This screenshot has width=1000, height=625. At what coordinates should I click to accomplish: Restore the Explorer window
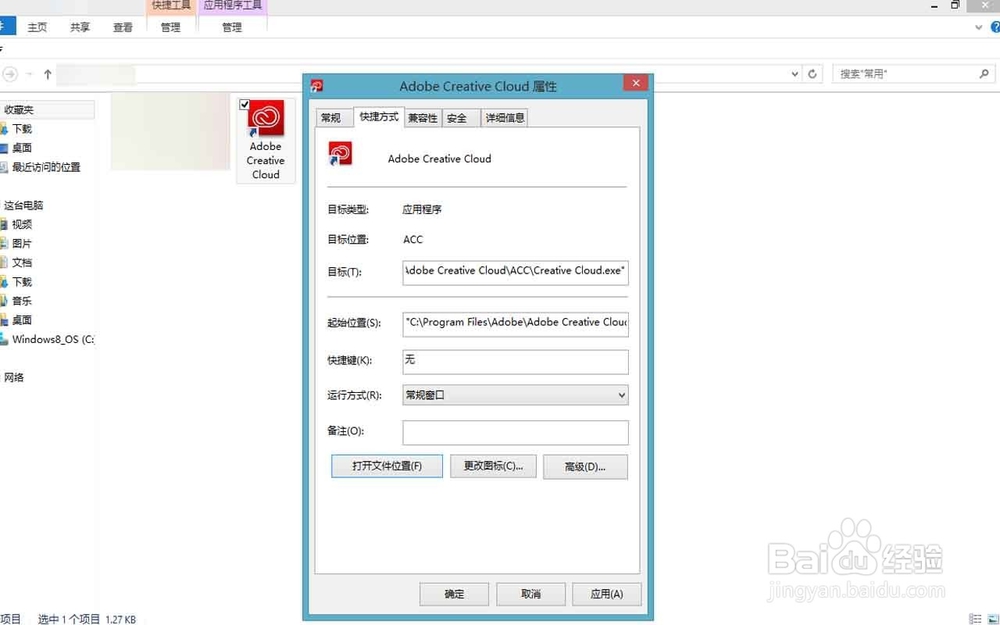click(x=955, y=5)
